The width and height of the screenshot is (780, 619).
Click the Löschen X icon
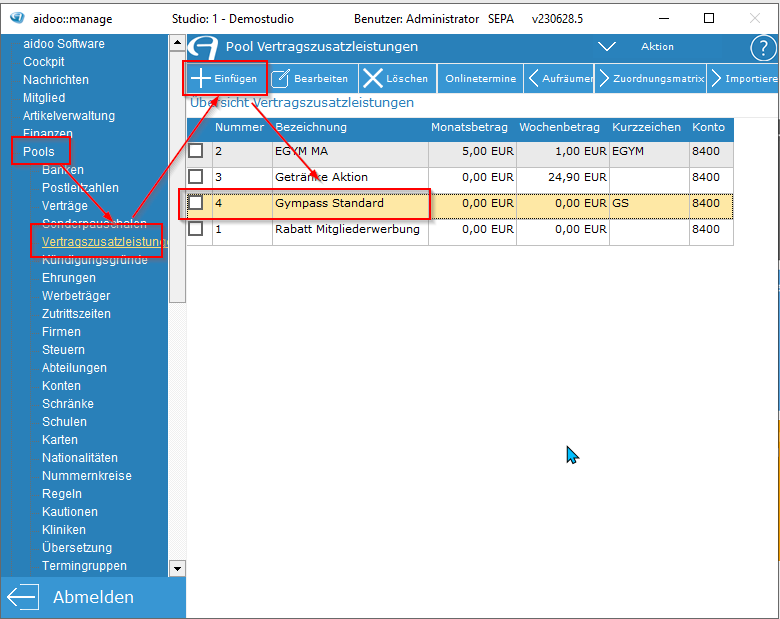click(x=372, y=78)
